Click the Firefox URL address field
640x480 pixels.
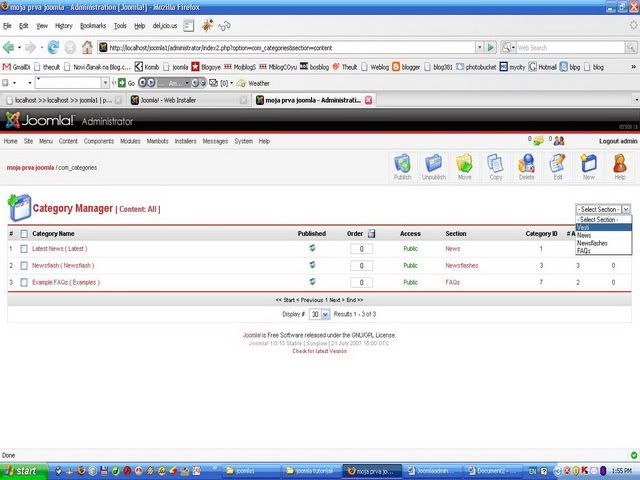click(x=286, y=48)
